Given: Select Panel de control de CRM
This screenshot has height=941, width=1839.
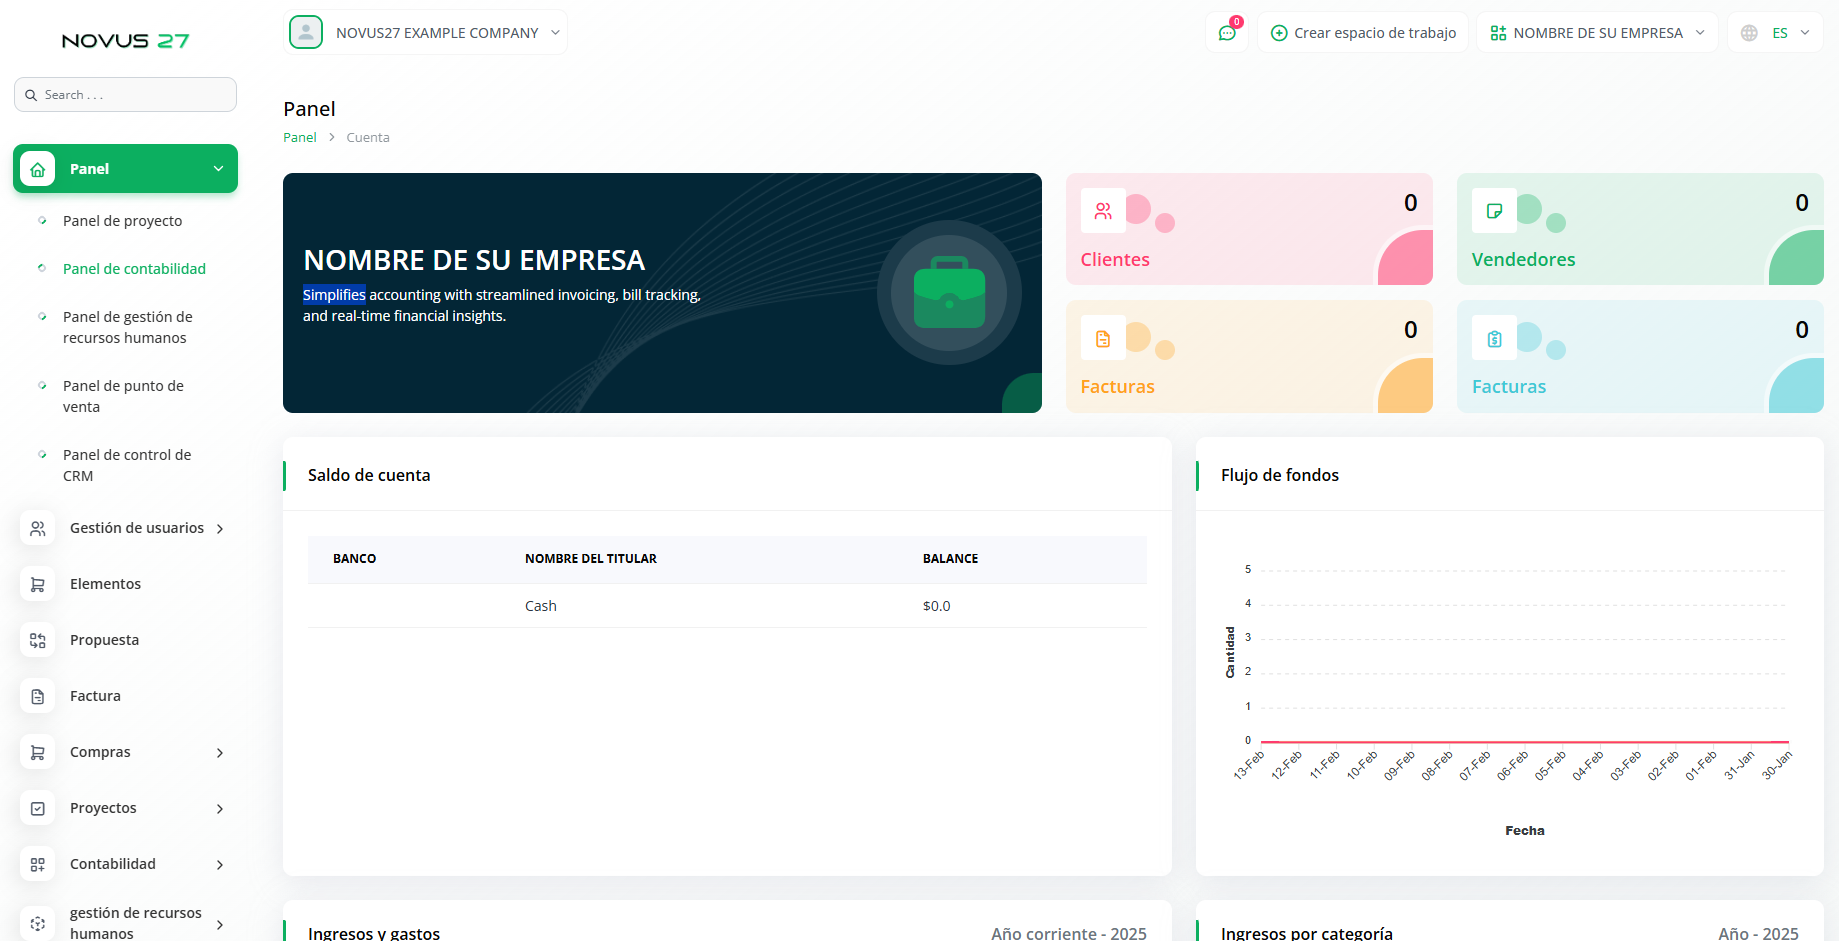Looking at the screenshot, I should point(126,465).
